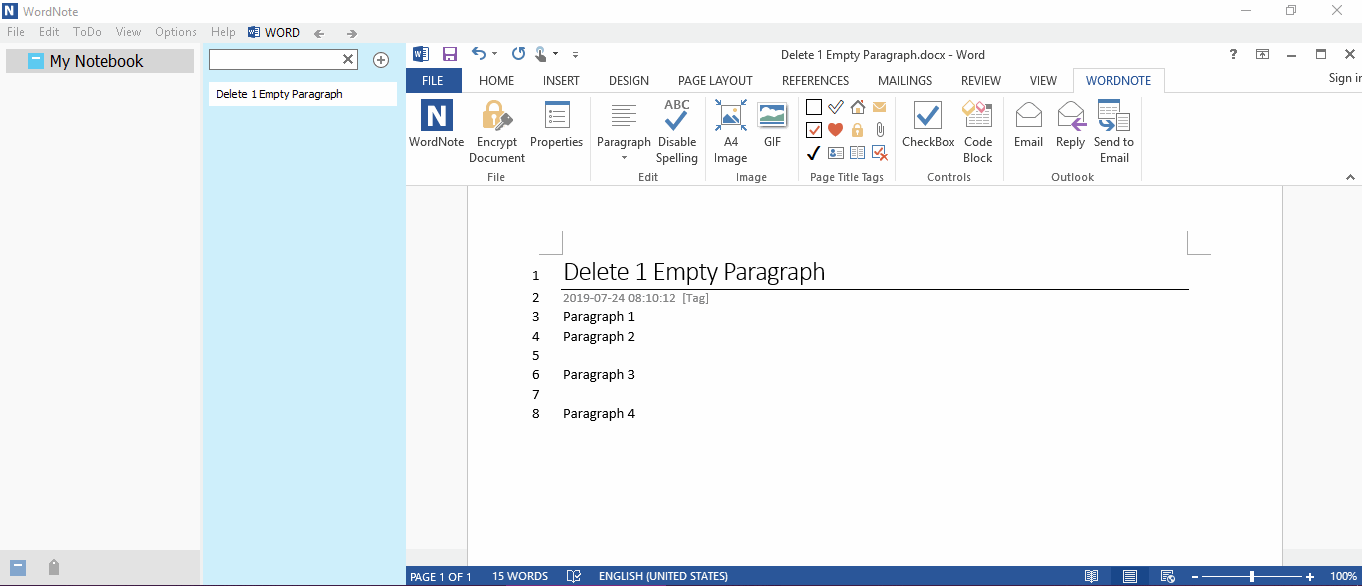The image size is (1362, 586).
Task: Click the WordNote ribbon button
Action: point(436,125)
